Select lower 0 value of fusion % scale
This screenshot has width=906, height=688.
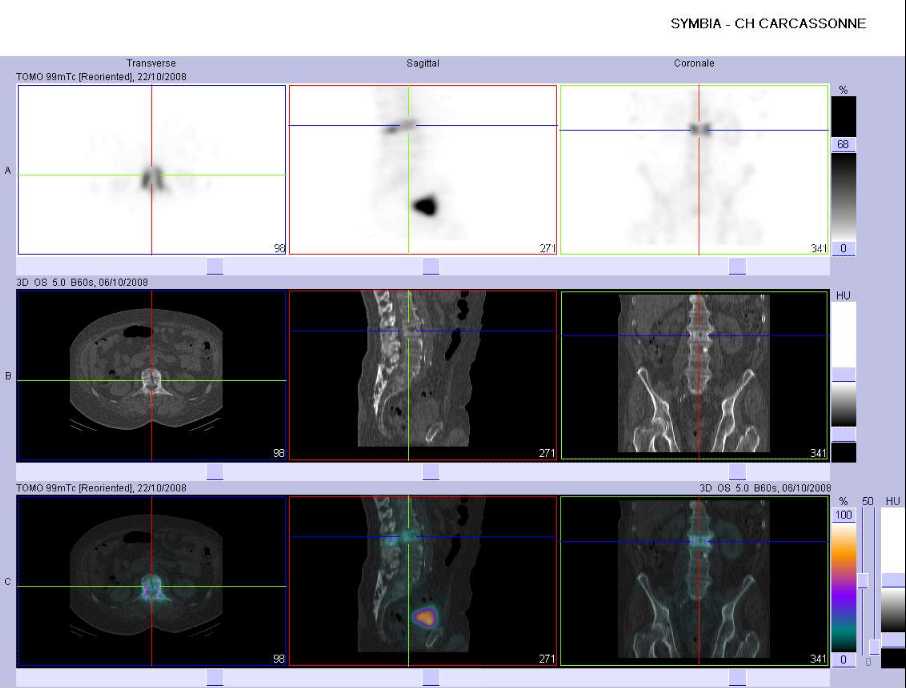[x=844, y=660]
